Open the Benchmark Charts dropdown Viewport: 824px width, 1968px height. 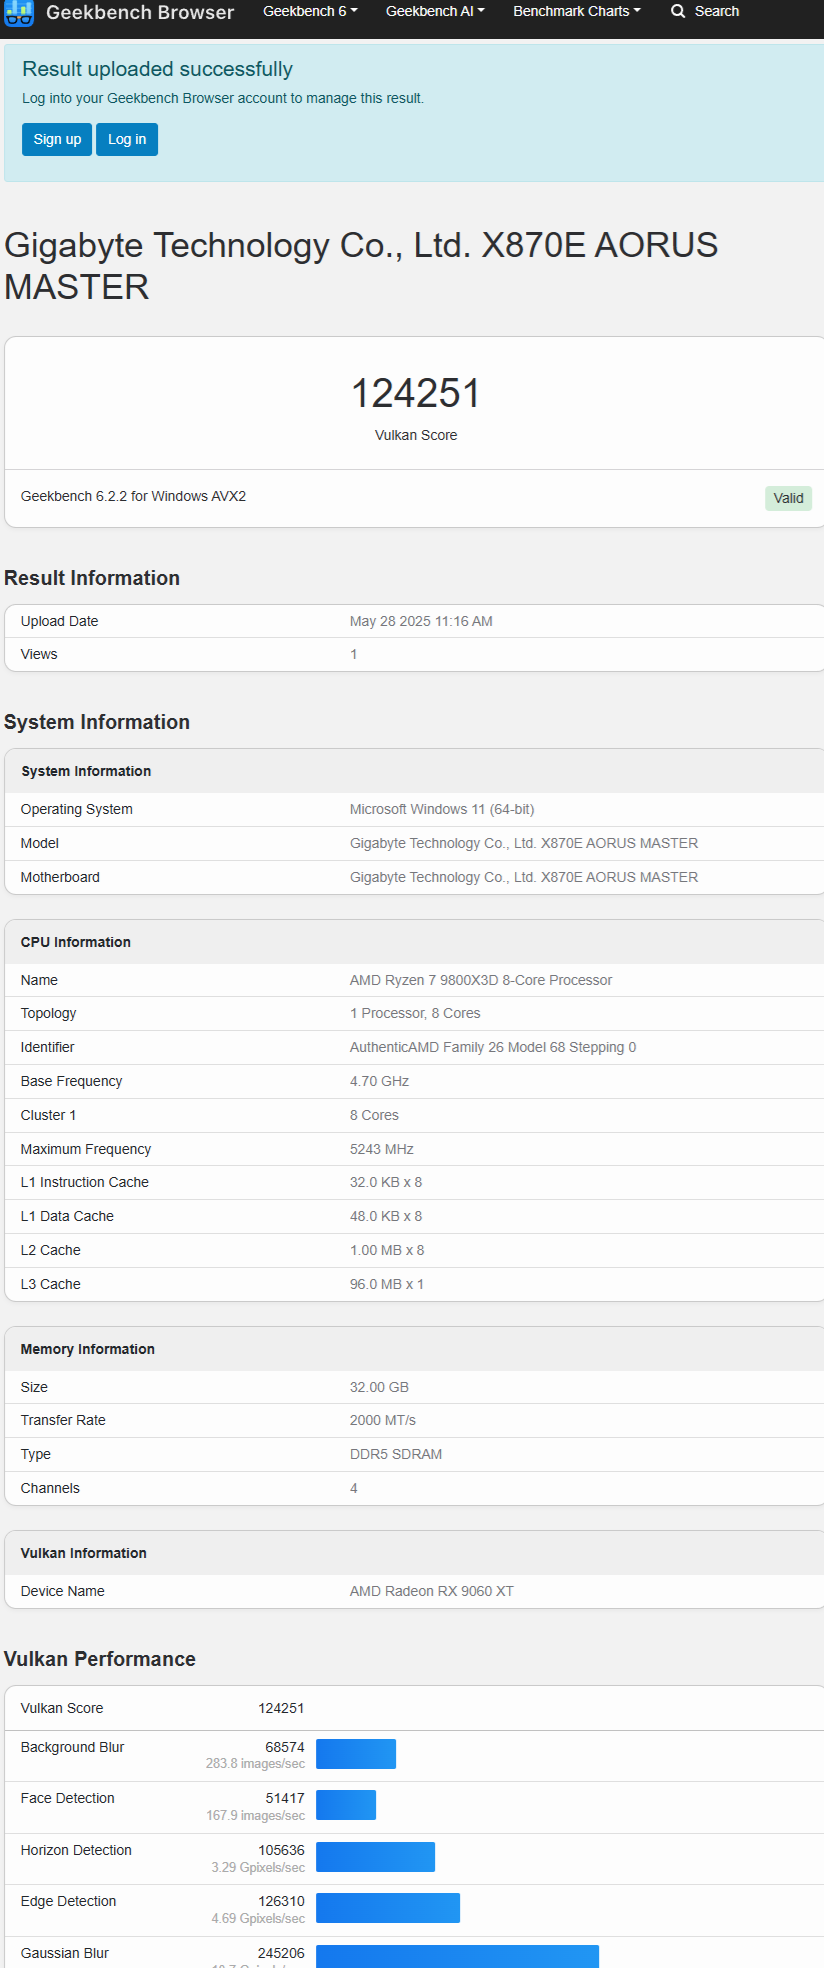577,11
